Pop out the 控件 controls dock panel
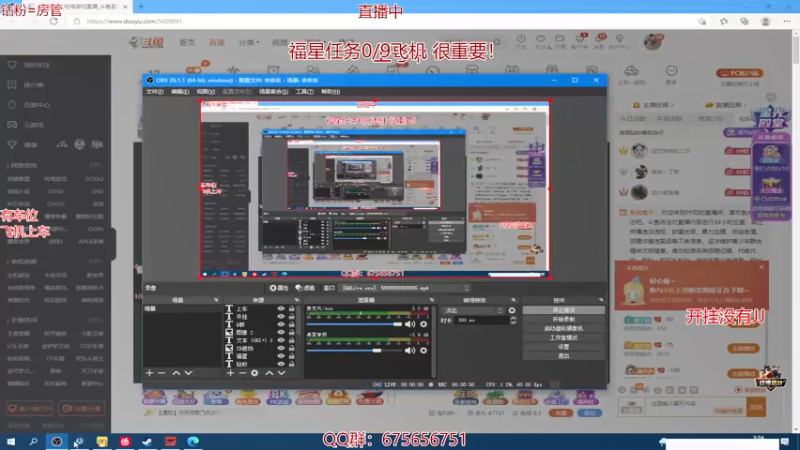 coord(601,300)
